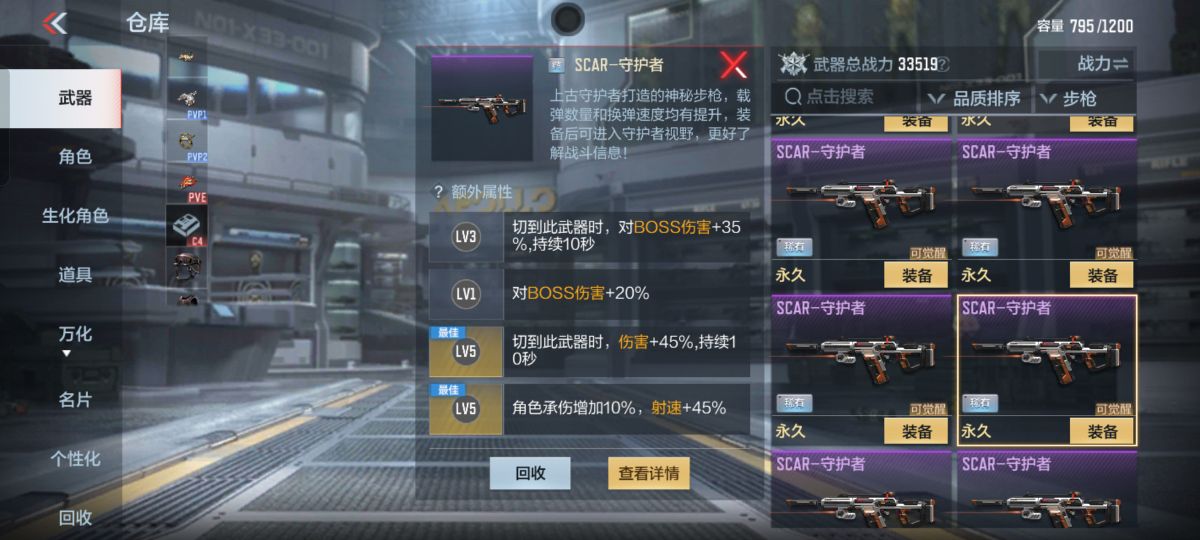Click the 查看详情 details button
Screen dimensions: 1200x540
pyautogui.click(x=649, y=473)
